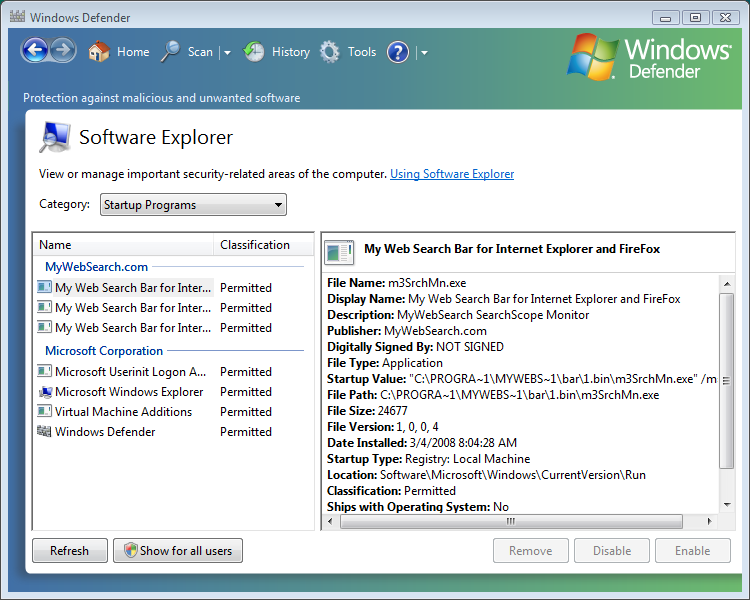Start a scan using magnifier icon
This screenshot has width=750, height=600.
coord(171,52)
